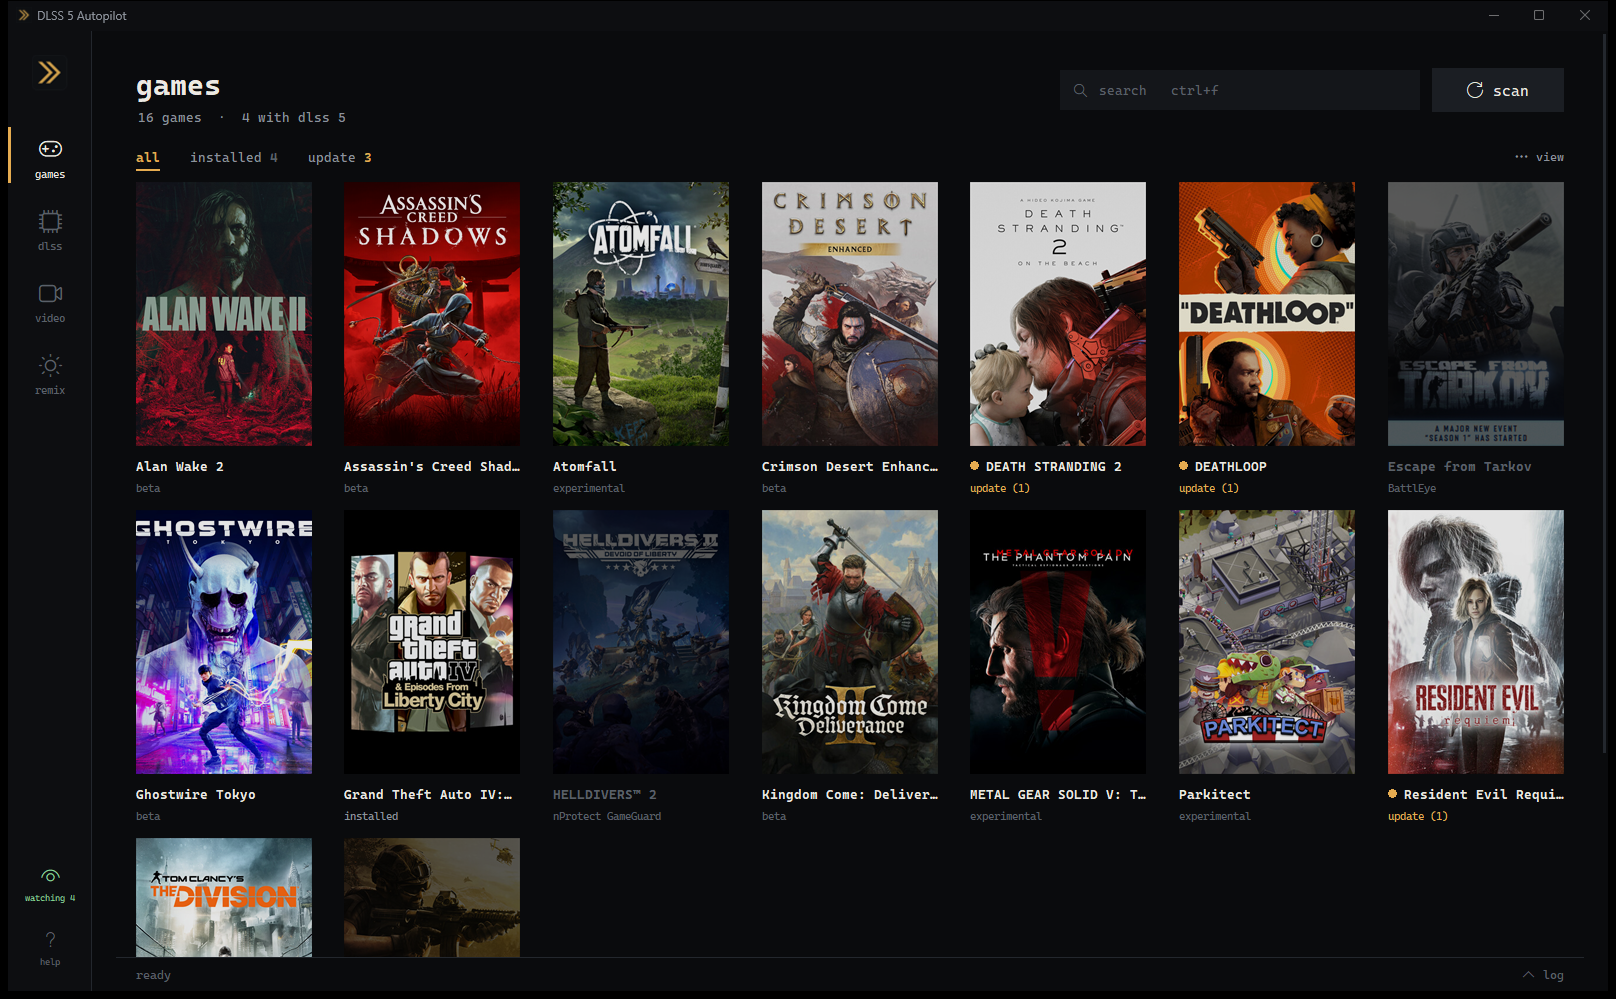Click the 'ready' status text

coord(153,975)
